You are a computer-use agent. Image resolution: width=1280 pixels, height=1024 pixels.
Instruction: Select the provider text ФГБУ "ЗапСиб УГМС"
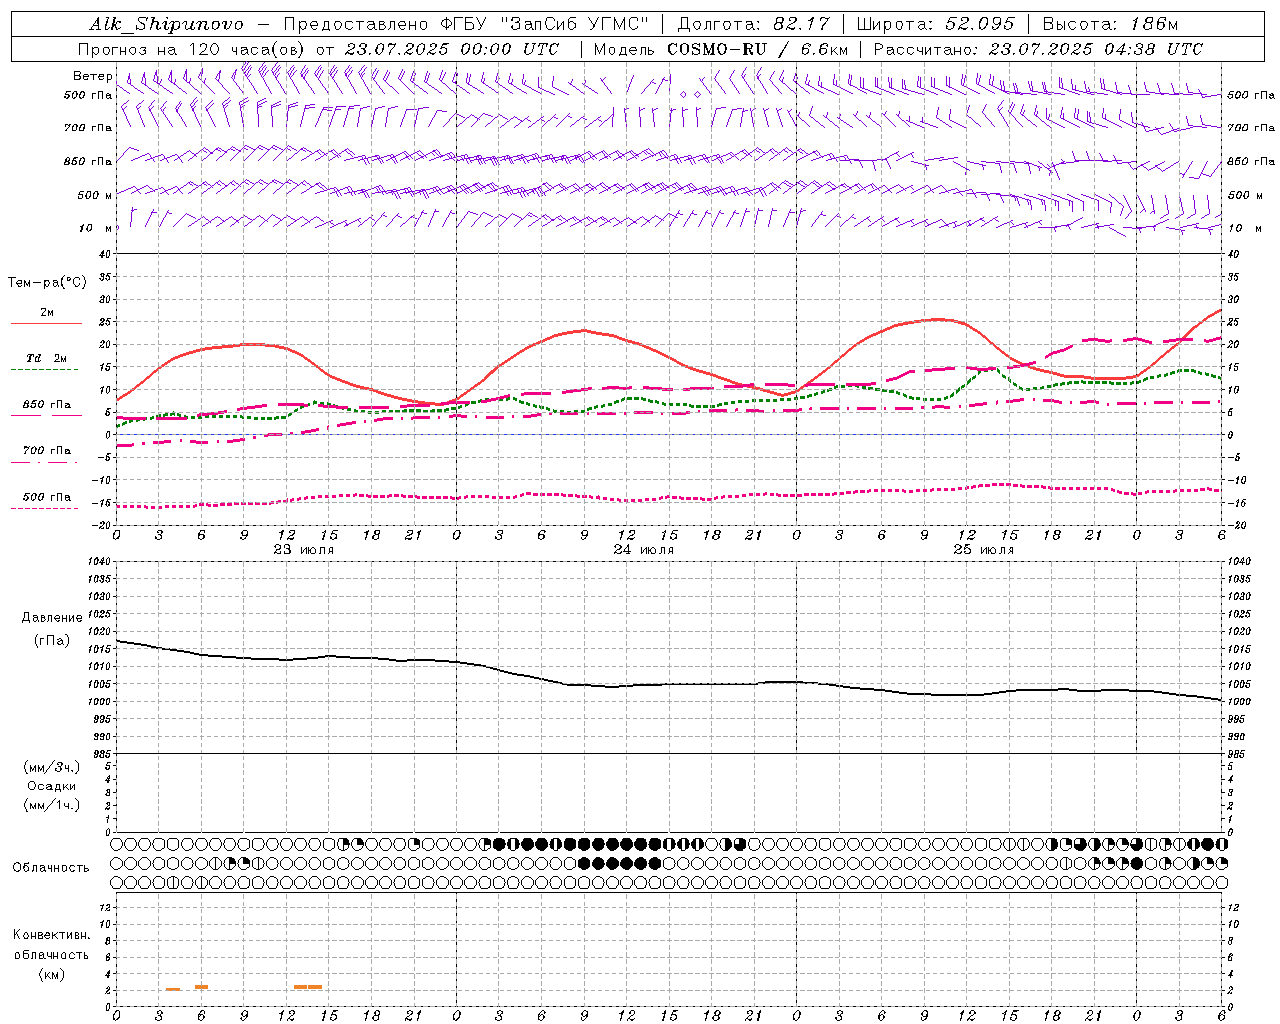pyautogui.click(x=545, y=24)
